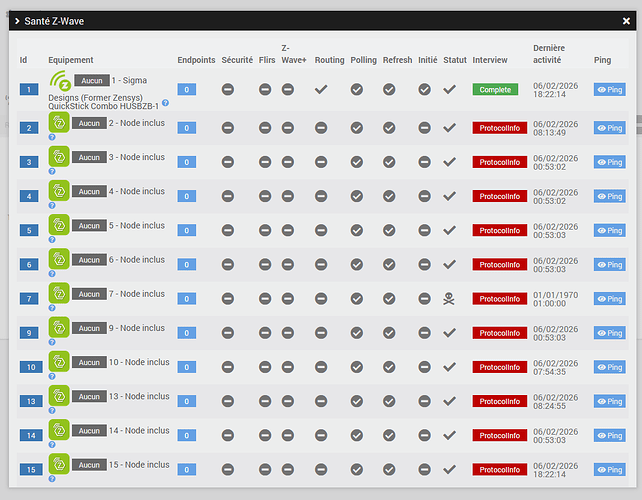The image size is (642, 500).
Task: Click the Routing minus icon for node 9
Action: click(321, 333)
